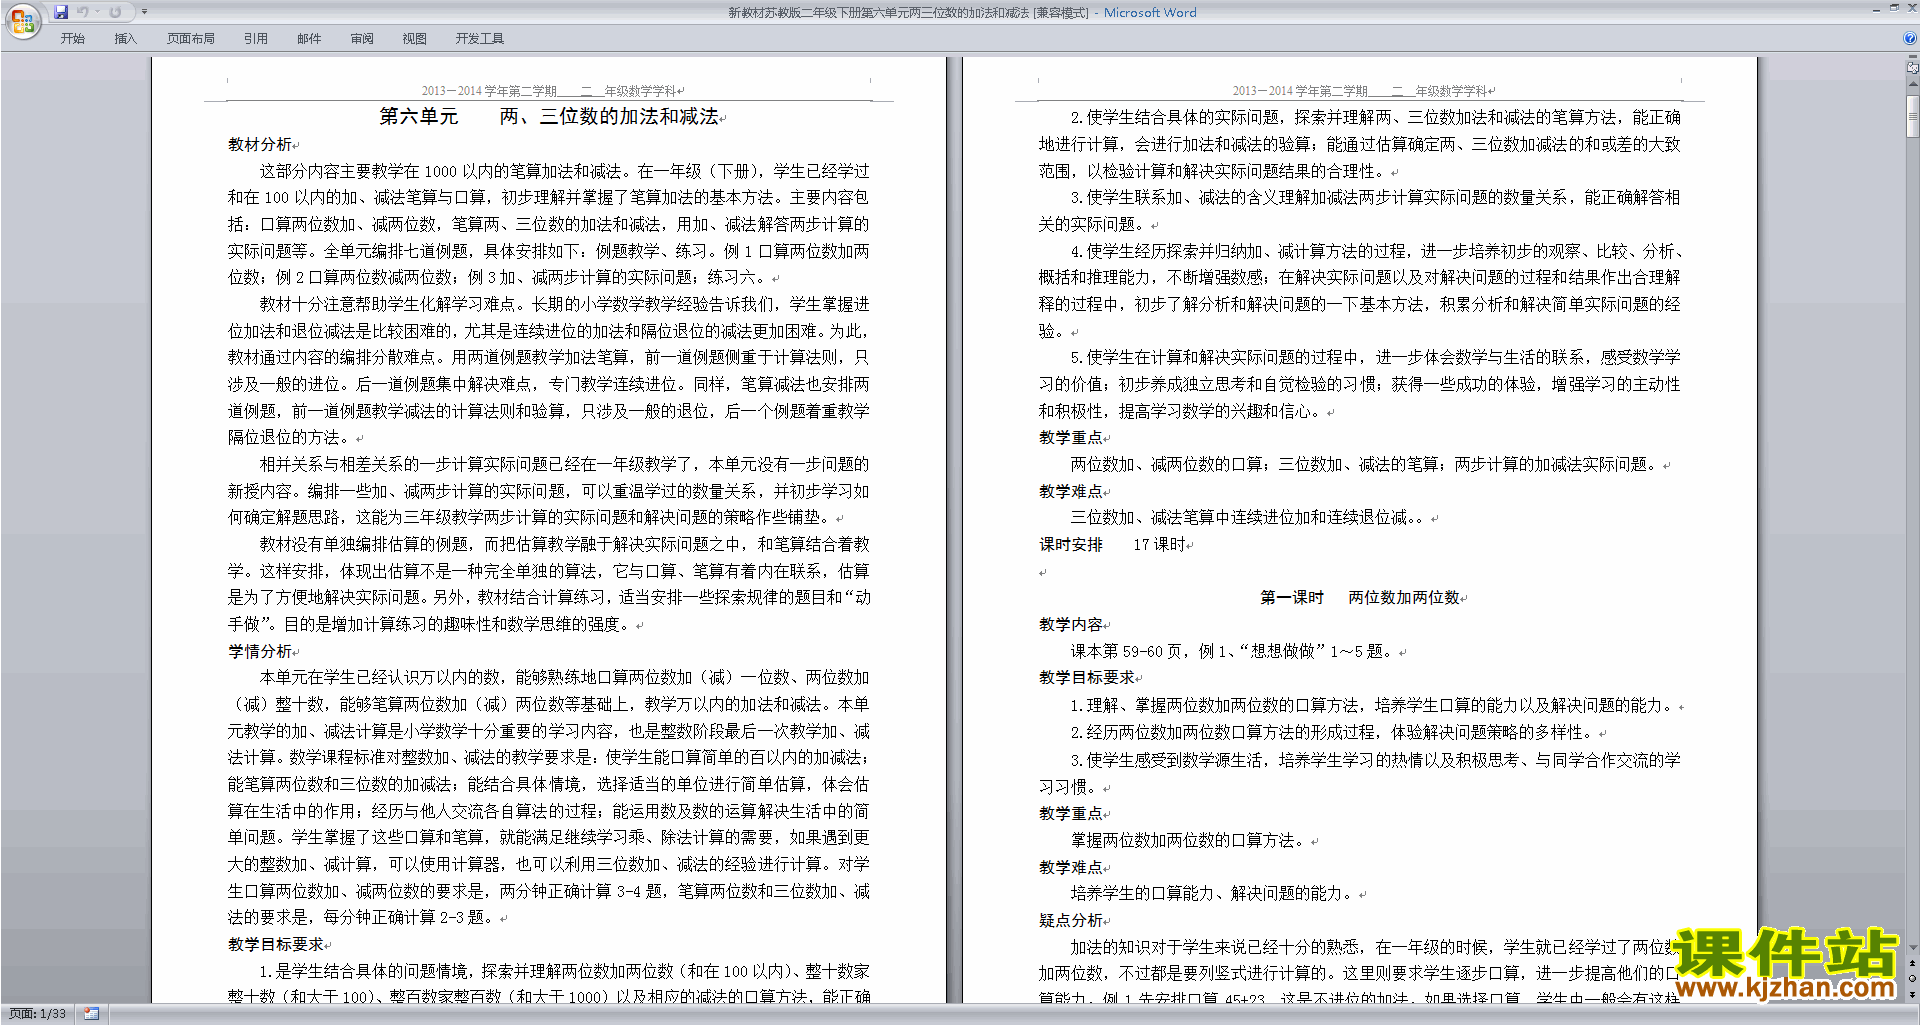Click the line 三位数加、减法笔算中连续进位加
Viewport: 1920px width, 1025px height.
1247,518
